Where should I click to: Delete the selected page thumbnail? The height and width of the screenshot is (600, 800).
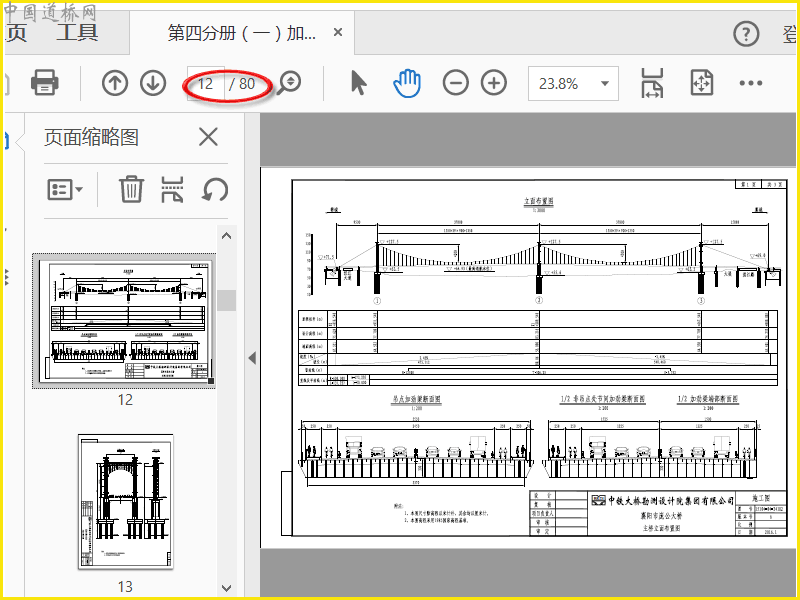tap(131, 189)
